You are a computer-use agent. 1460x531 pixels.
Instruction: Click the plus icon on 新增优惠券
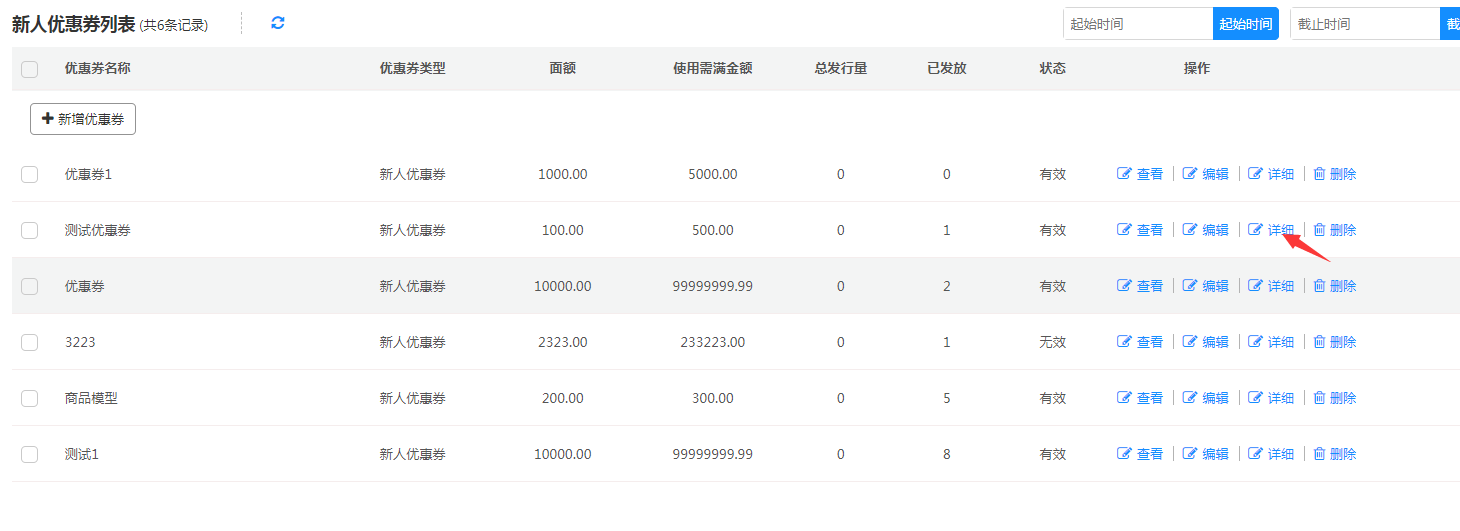click(x=47, y=119)
